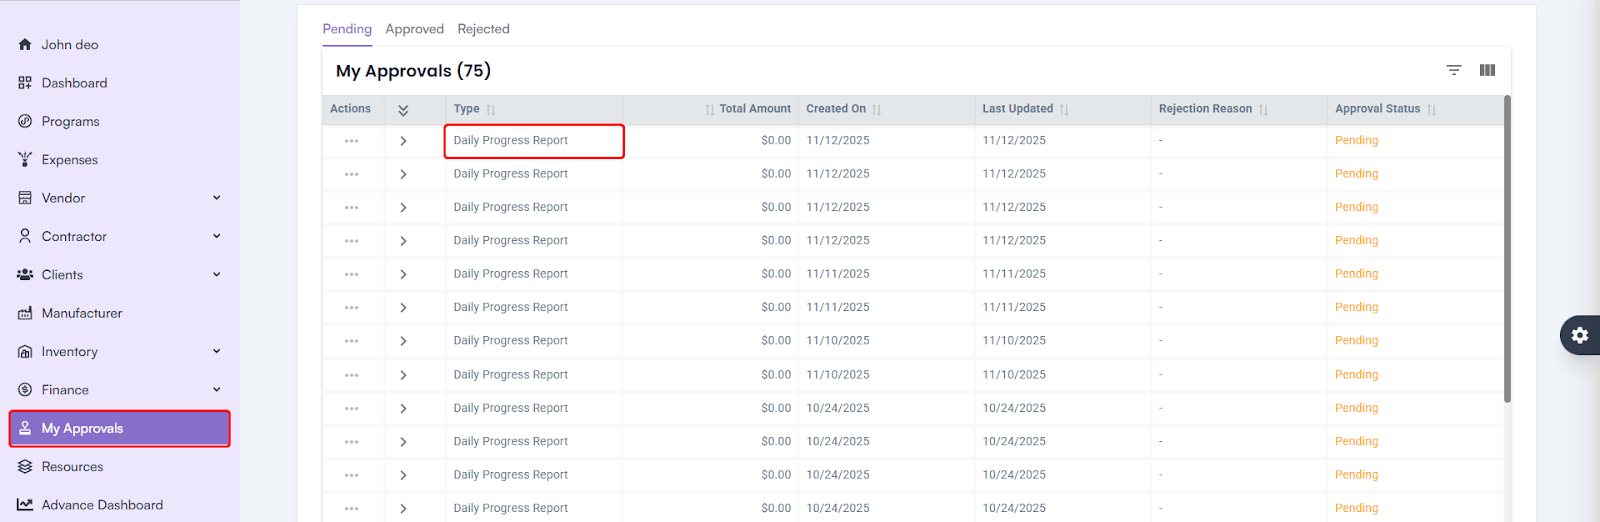Open the filter icon above the table
Viewport: 1600px width, 522px height.
(1454, 70)
